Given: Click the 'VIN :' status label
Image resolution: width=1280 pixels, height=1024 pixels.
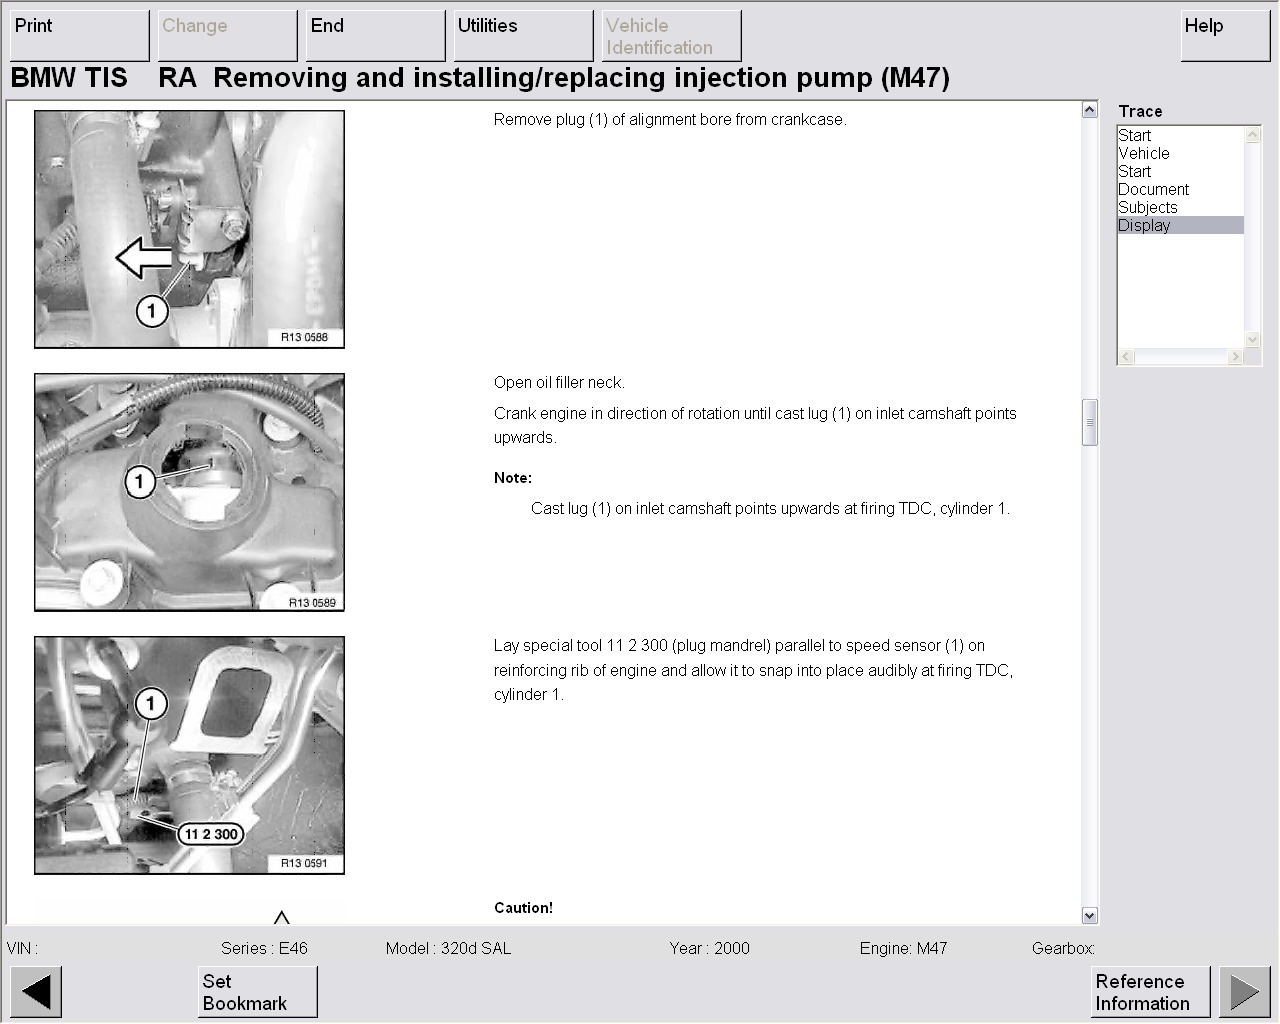Looking at the screenshot, I should (22, 948).
